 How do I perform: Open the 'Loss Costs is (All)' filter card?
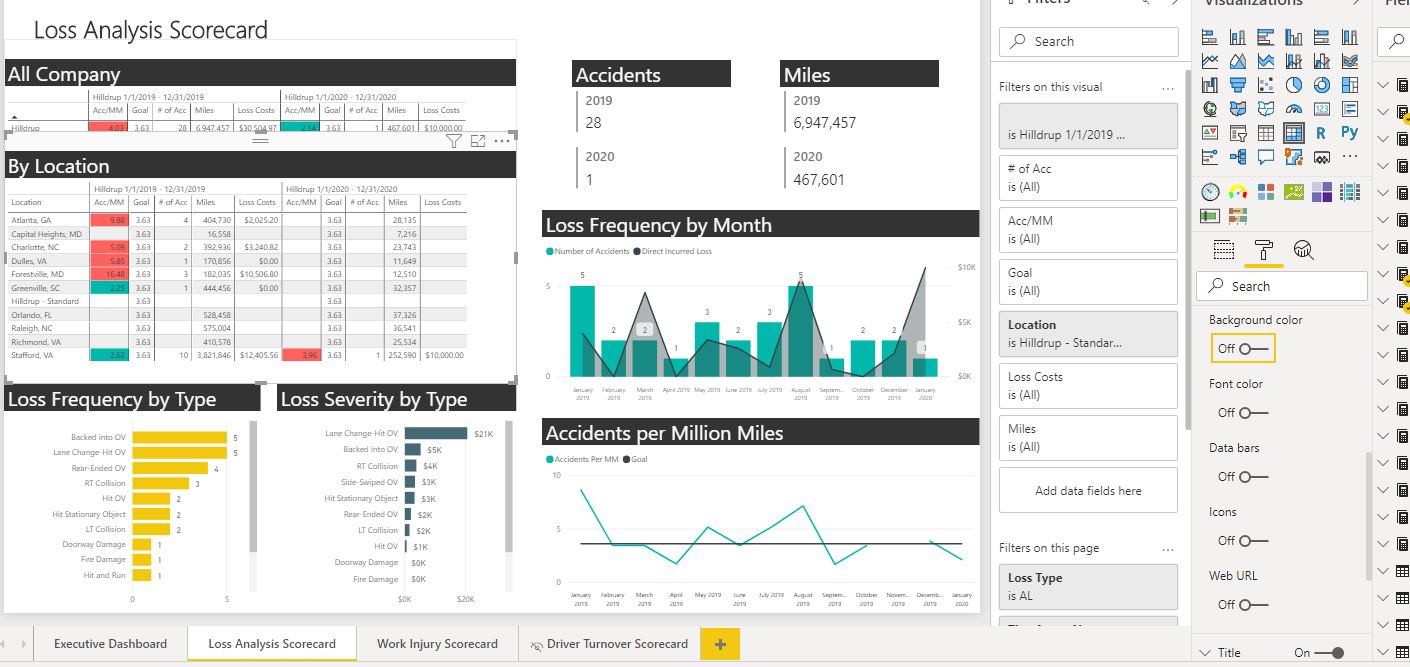click(x=1088, y=386)
